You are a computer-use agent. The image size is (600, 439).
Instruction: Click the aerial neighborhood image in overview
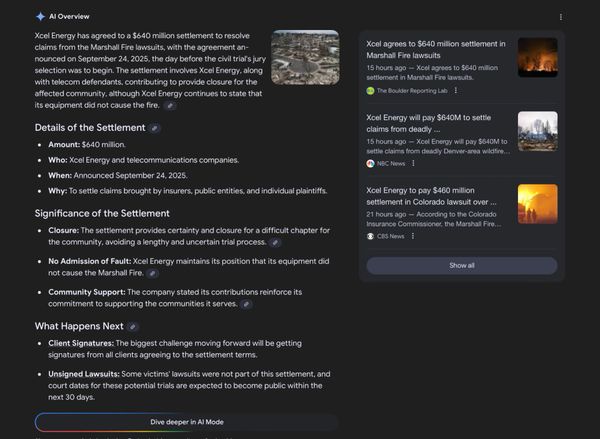click(304, 57)
